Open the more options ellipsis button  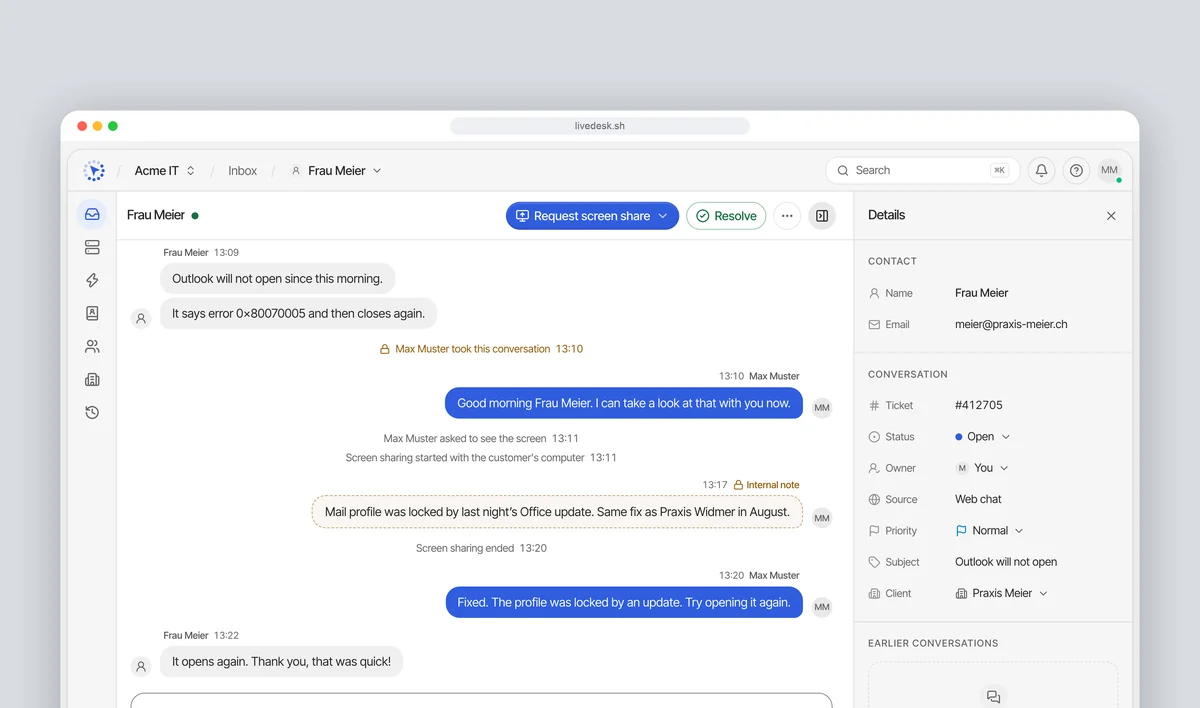tap(787, 216)
